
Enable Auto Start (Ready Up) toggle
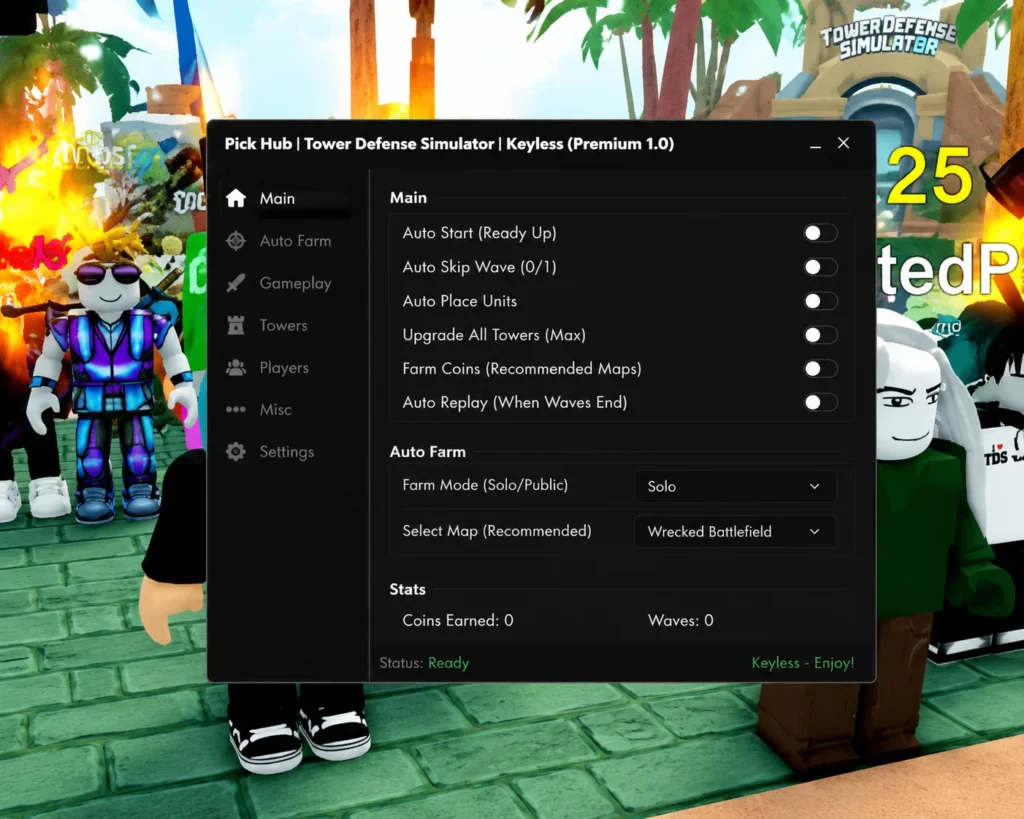820,233
